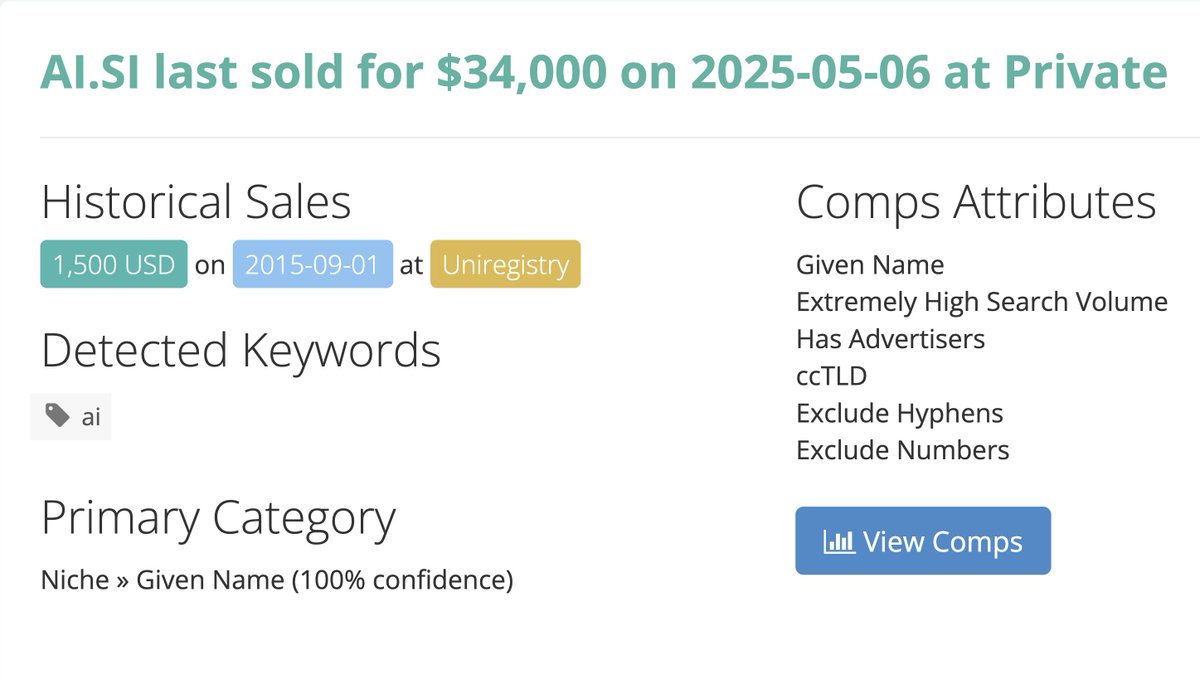1200x684 pixels.
Task: Click the Comps Attributes heading
Action: [976, 203]
